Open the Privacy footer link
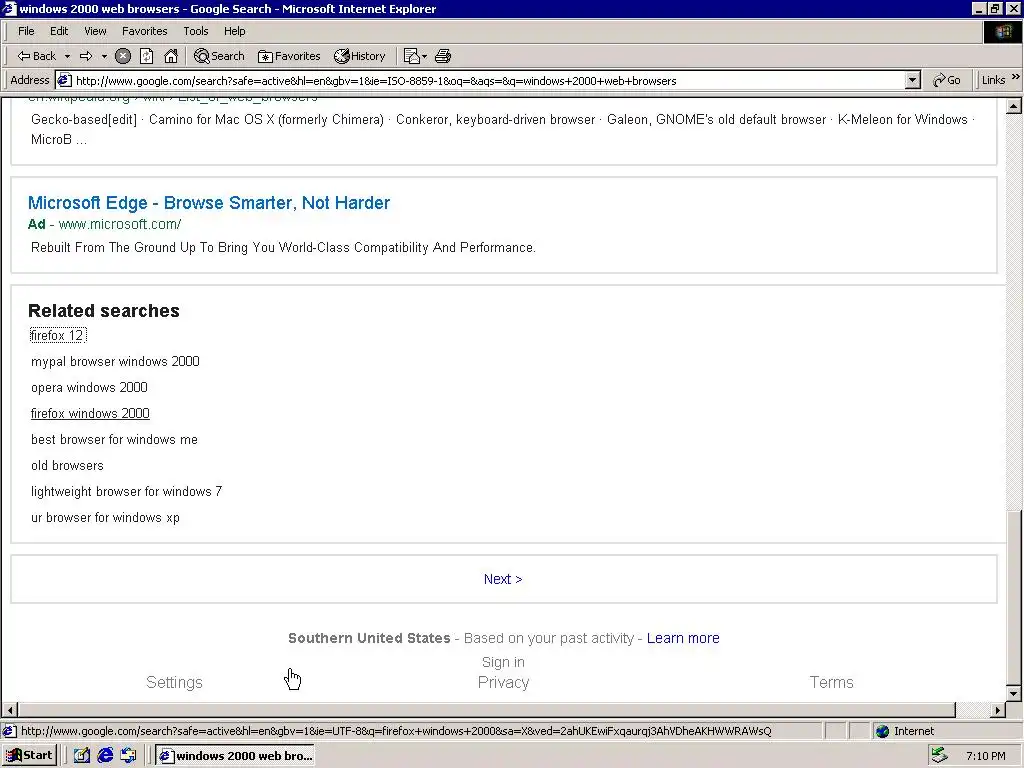 coord(503,682)
